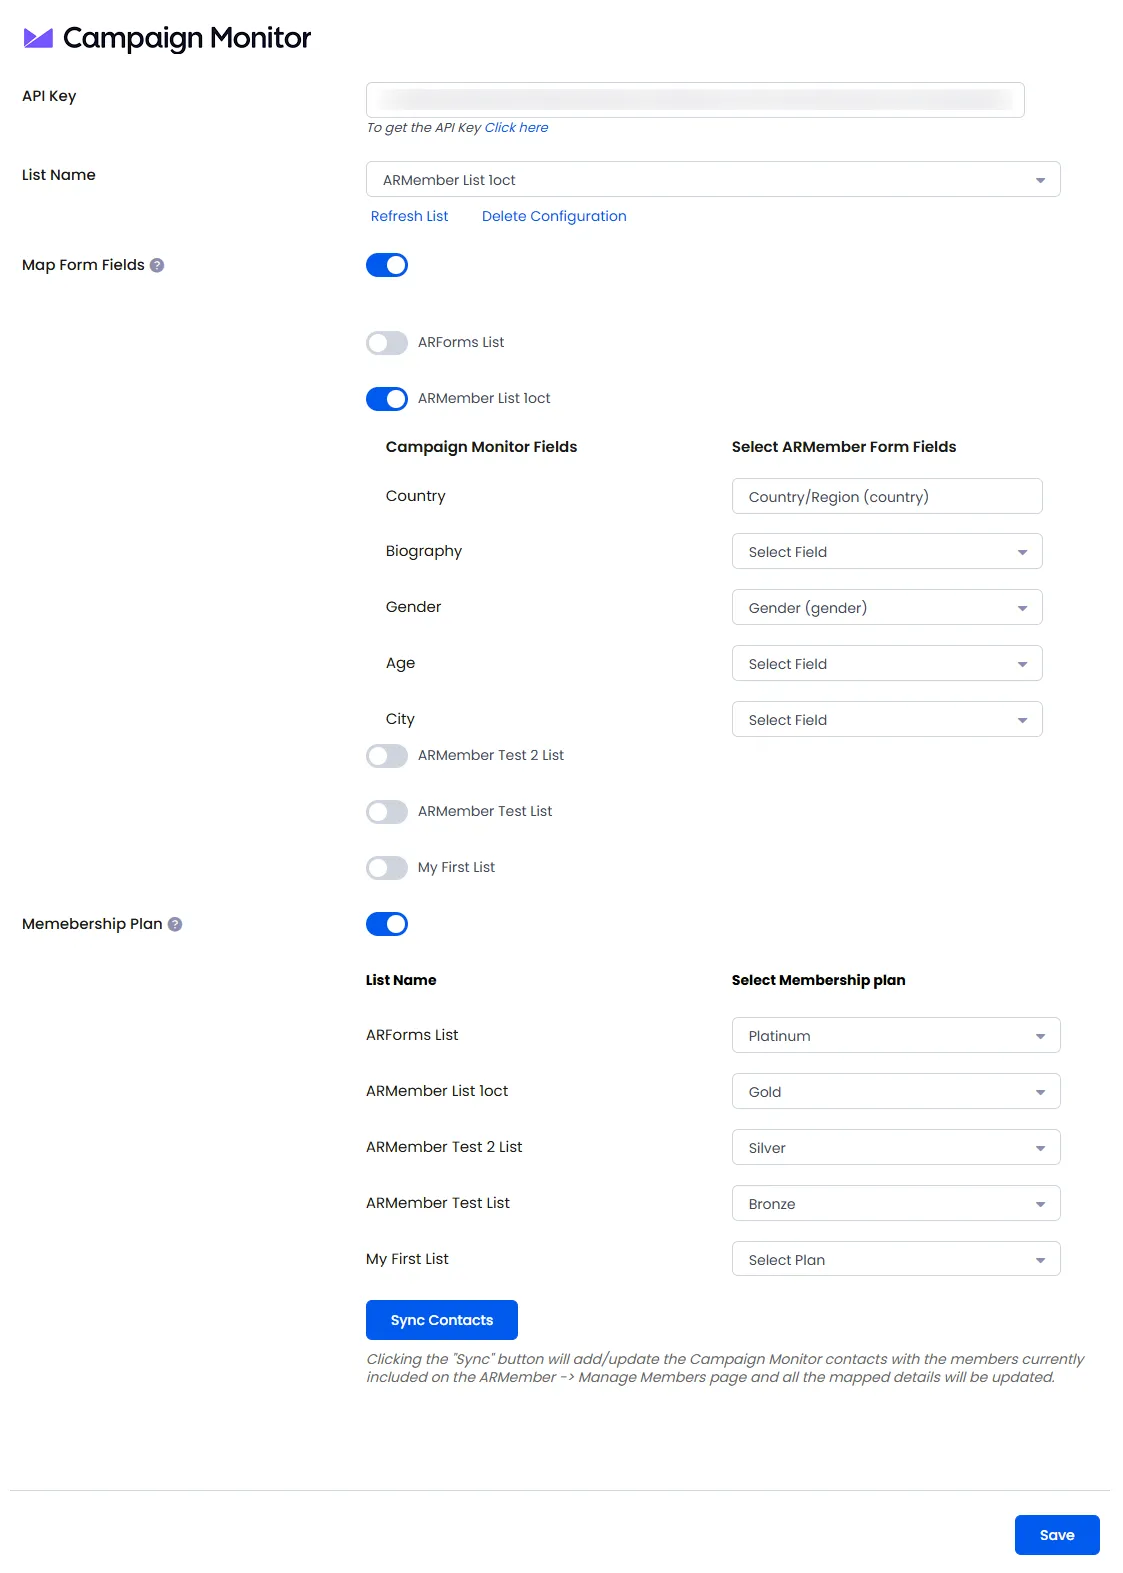Click the 'Age' field label
Image resolution: width=1123 pixels, height=1573 pixels.
click(x=400, y=663)
